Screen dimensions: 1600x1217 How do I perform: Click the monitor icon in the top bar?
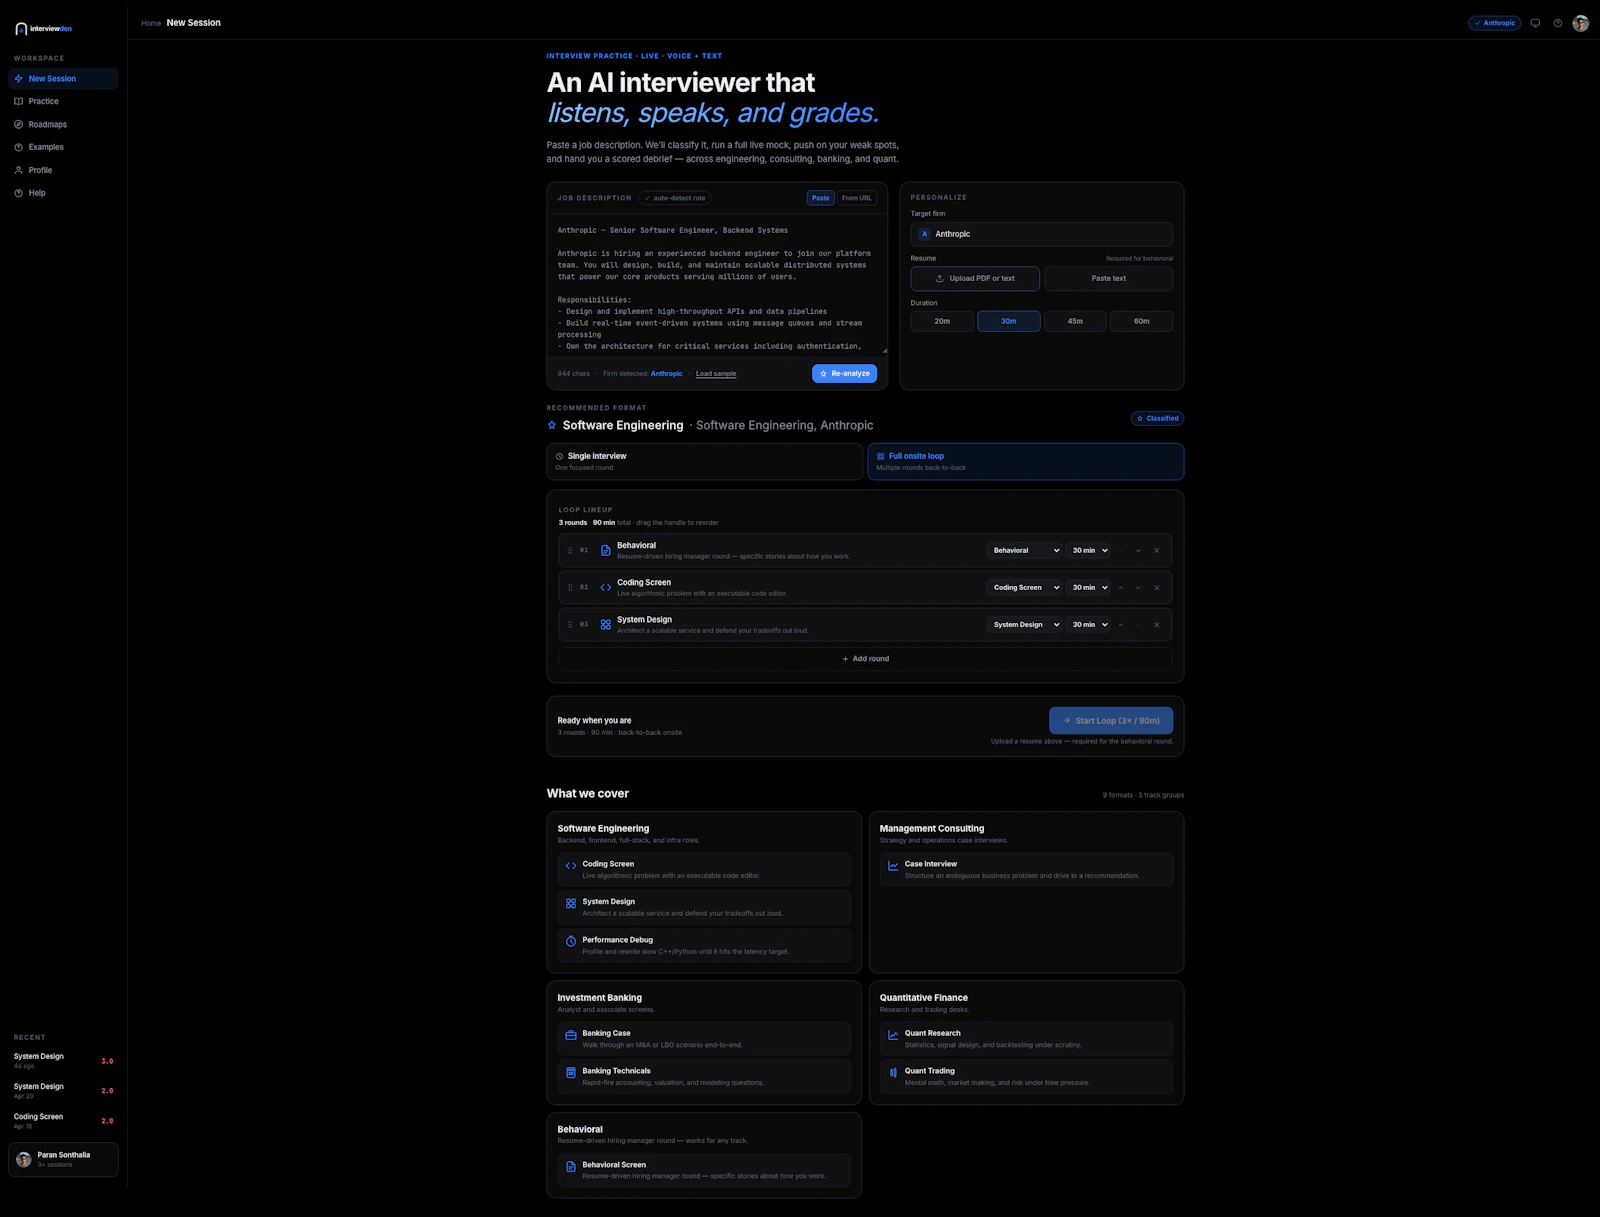(1535, 23)
